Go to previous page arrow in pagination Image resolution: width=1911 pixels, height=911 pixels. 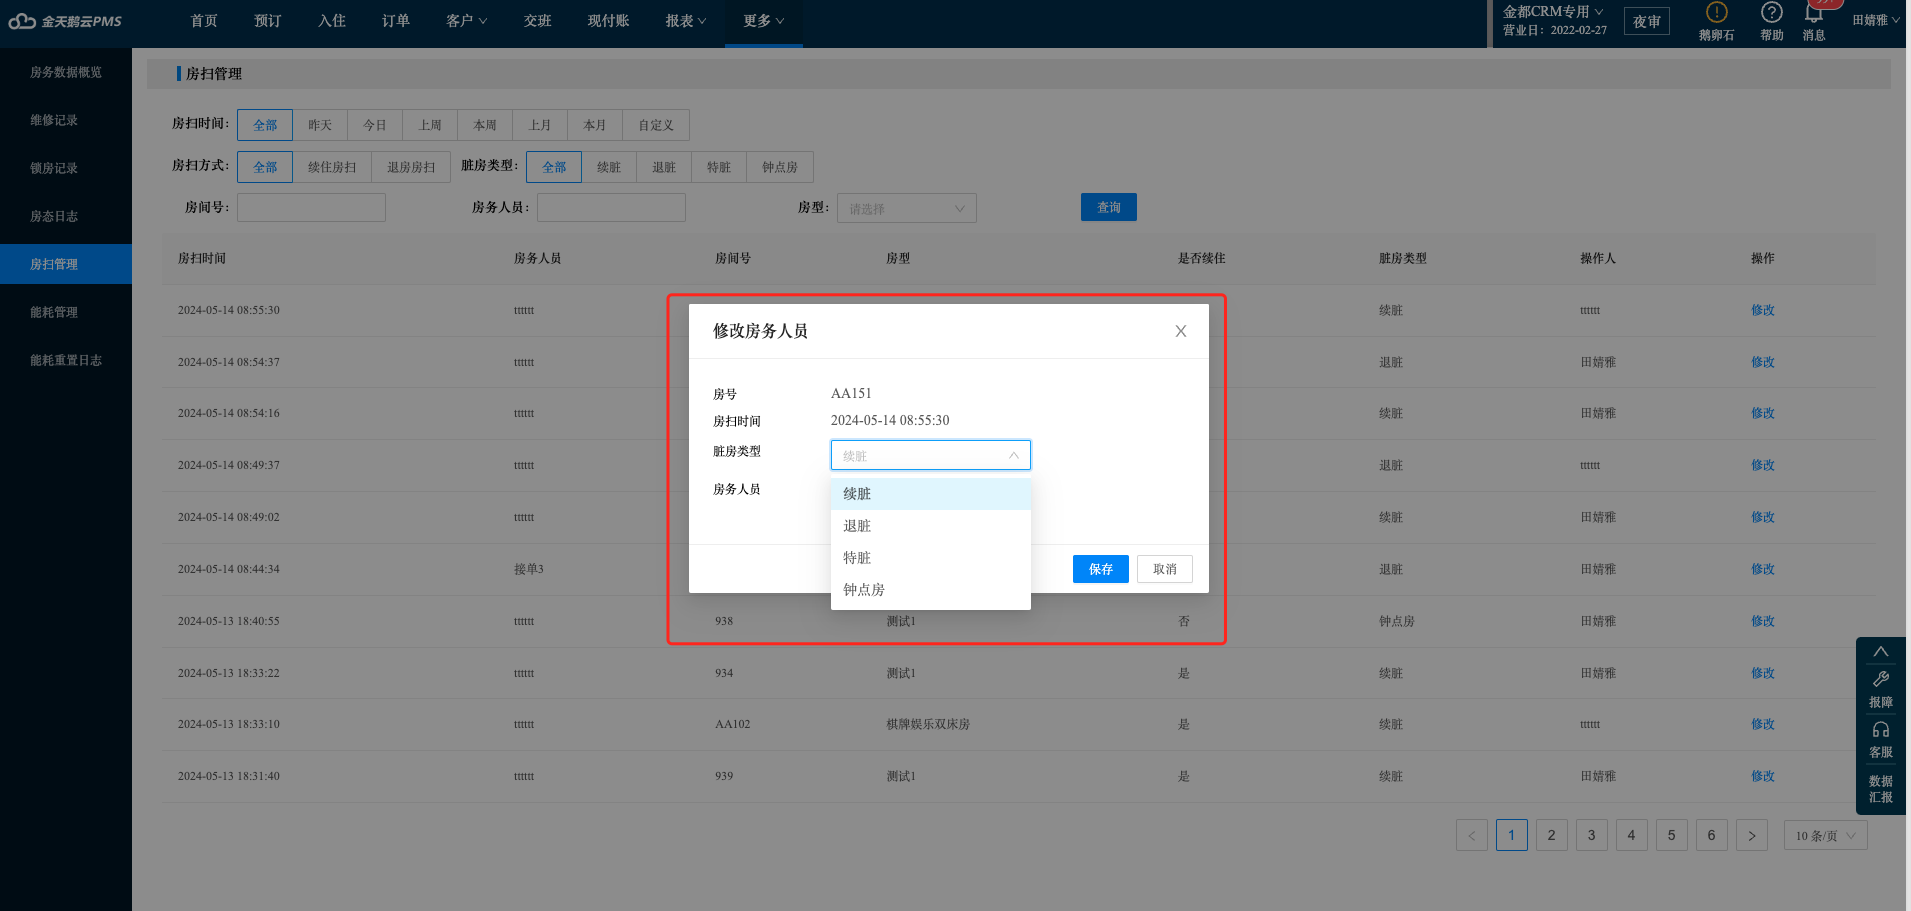pyautogui.click(x=1472, y=835)
